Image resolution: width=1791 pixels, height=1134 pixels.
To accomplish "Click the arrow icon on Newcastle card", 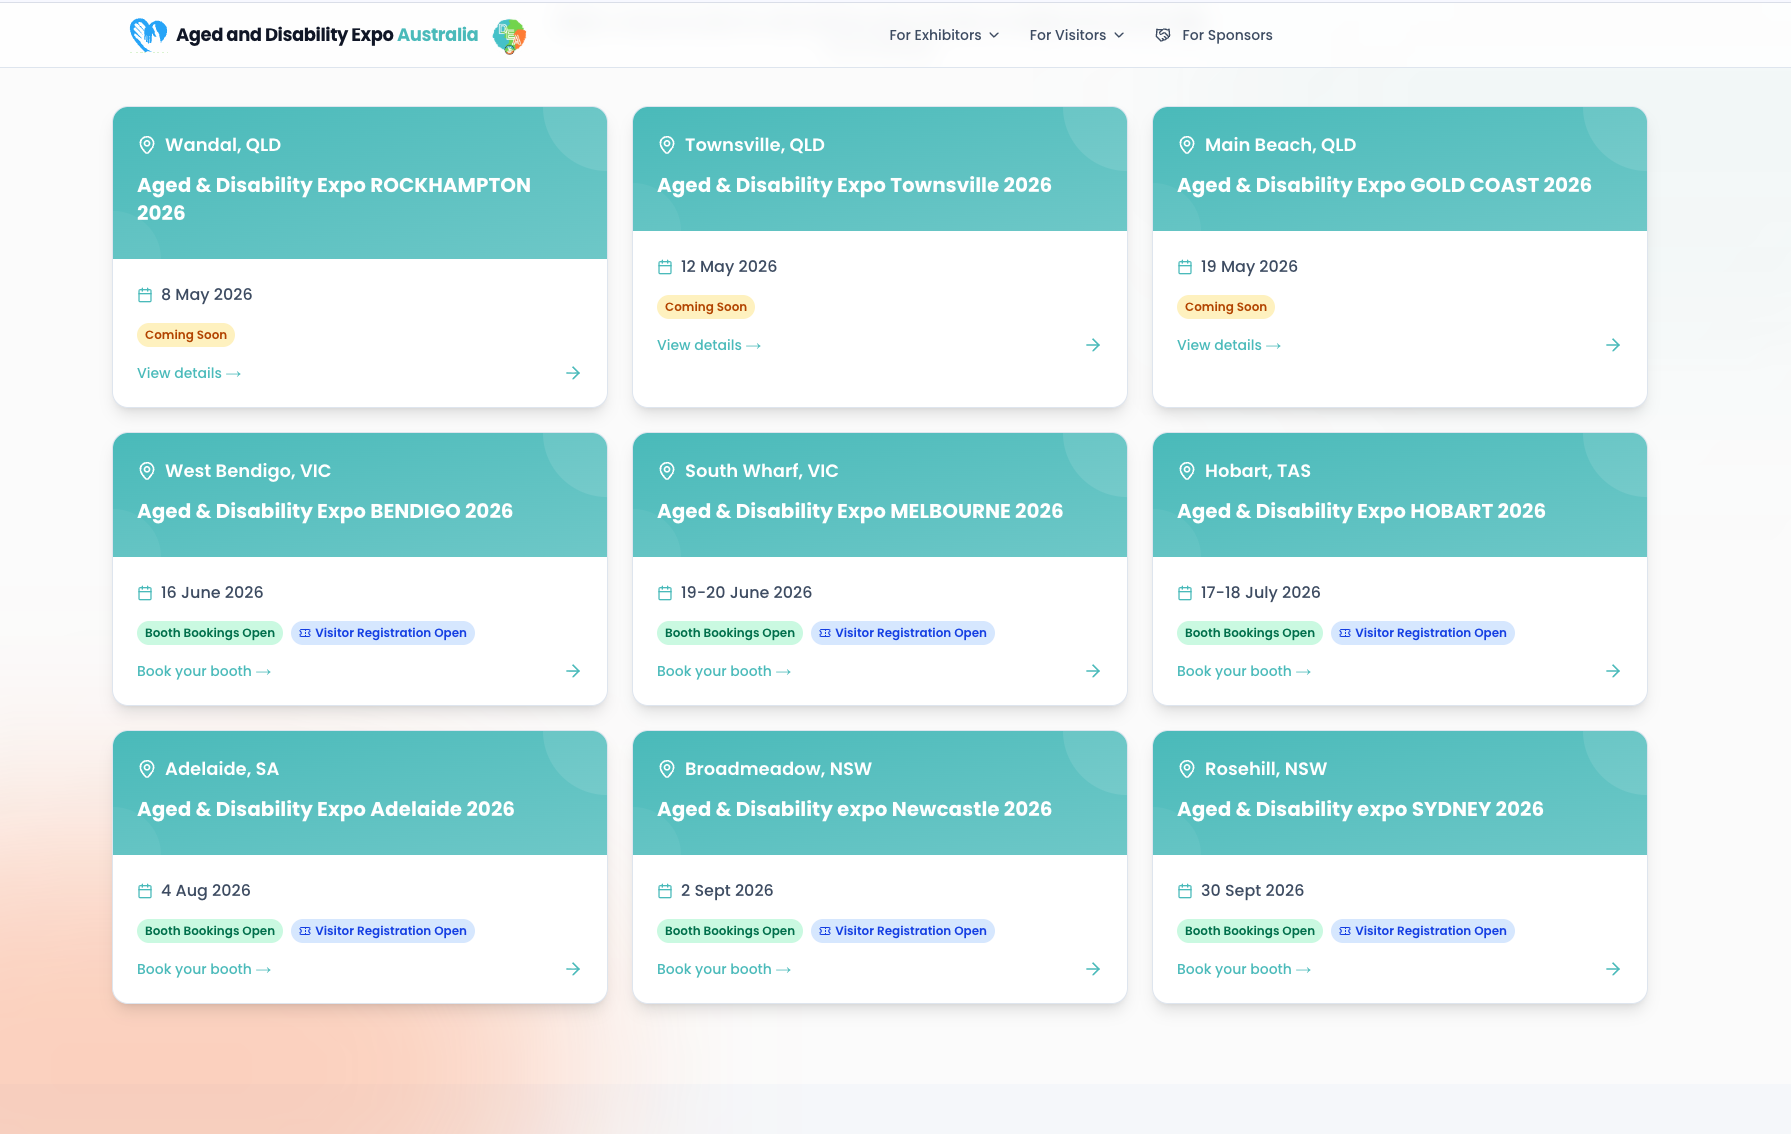I will pyautogui.click(x=1093, y=969).
